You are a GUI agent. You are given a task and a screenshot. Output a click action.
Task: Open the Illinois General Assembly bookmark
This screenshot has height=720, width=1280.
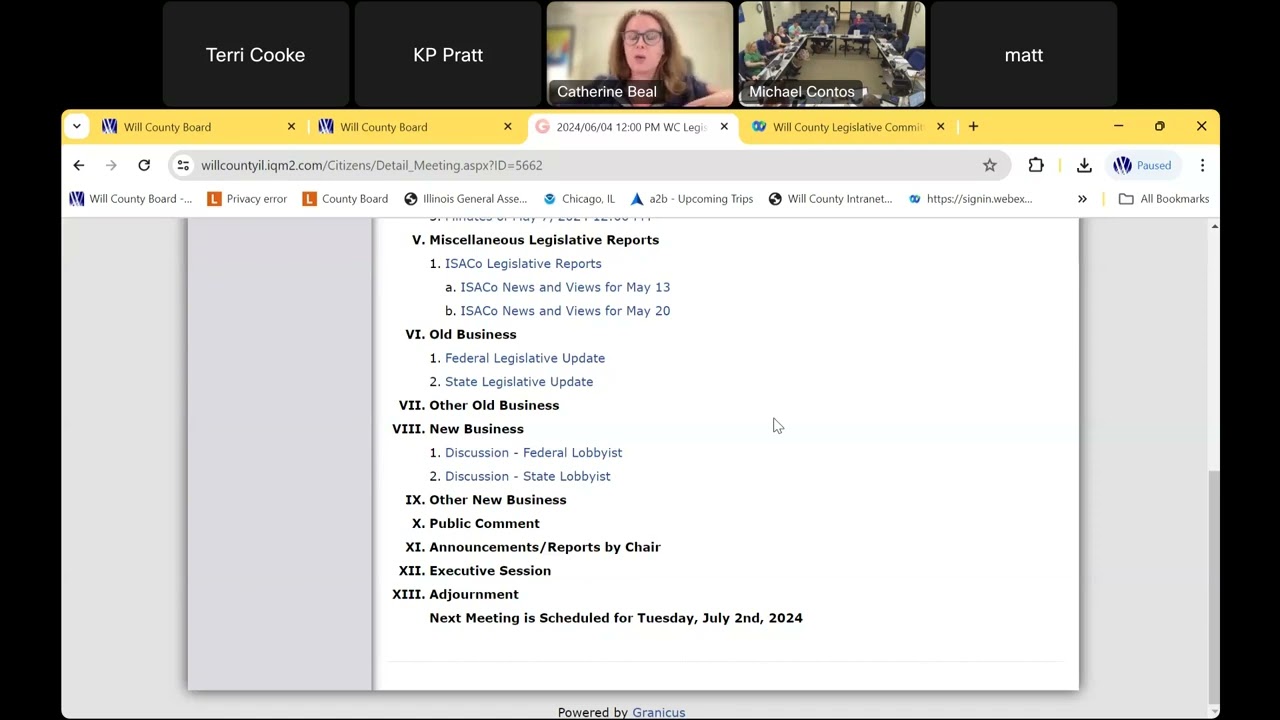465,199
